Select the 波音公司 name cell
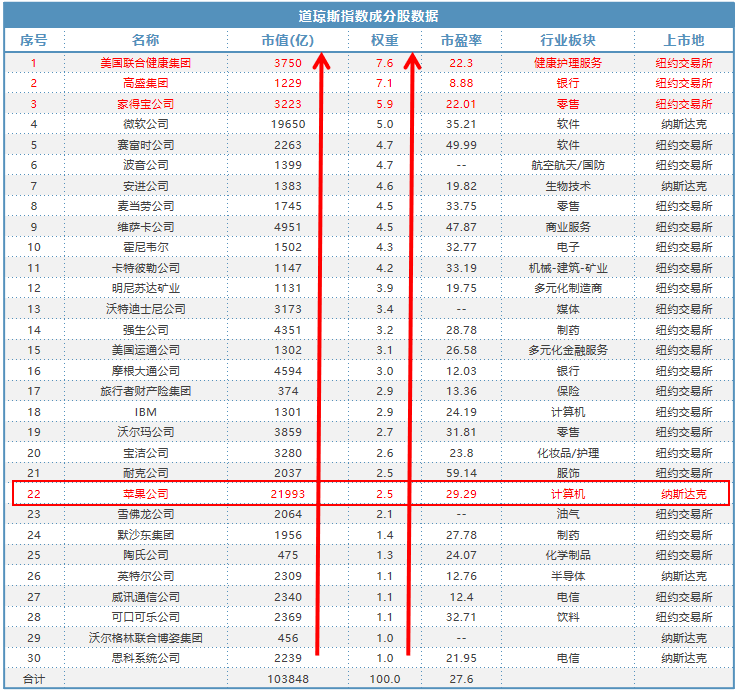The image size is (738, 692). coord(145,165)
